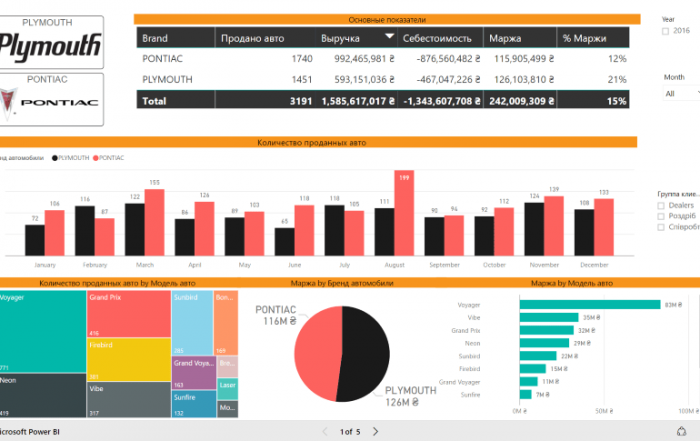Click the Total sold cars value 3191
Image resolution: width=700 pixels, height=441 pixels.
click(x=301, y=101)
